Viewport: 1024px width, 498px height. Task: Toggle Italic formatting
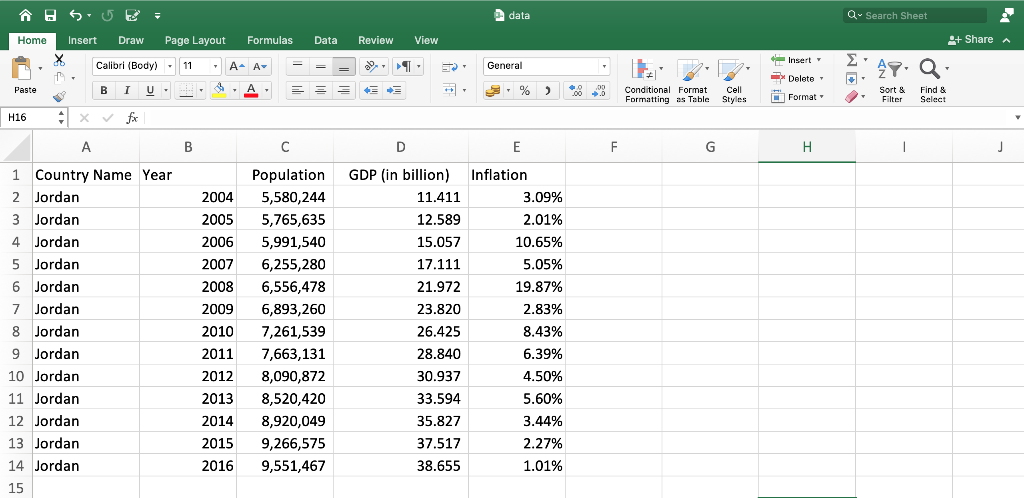point(127,91)
